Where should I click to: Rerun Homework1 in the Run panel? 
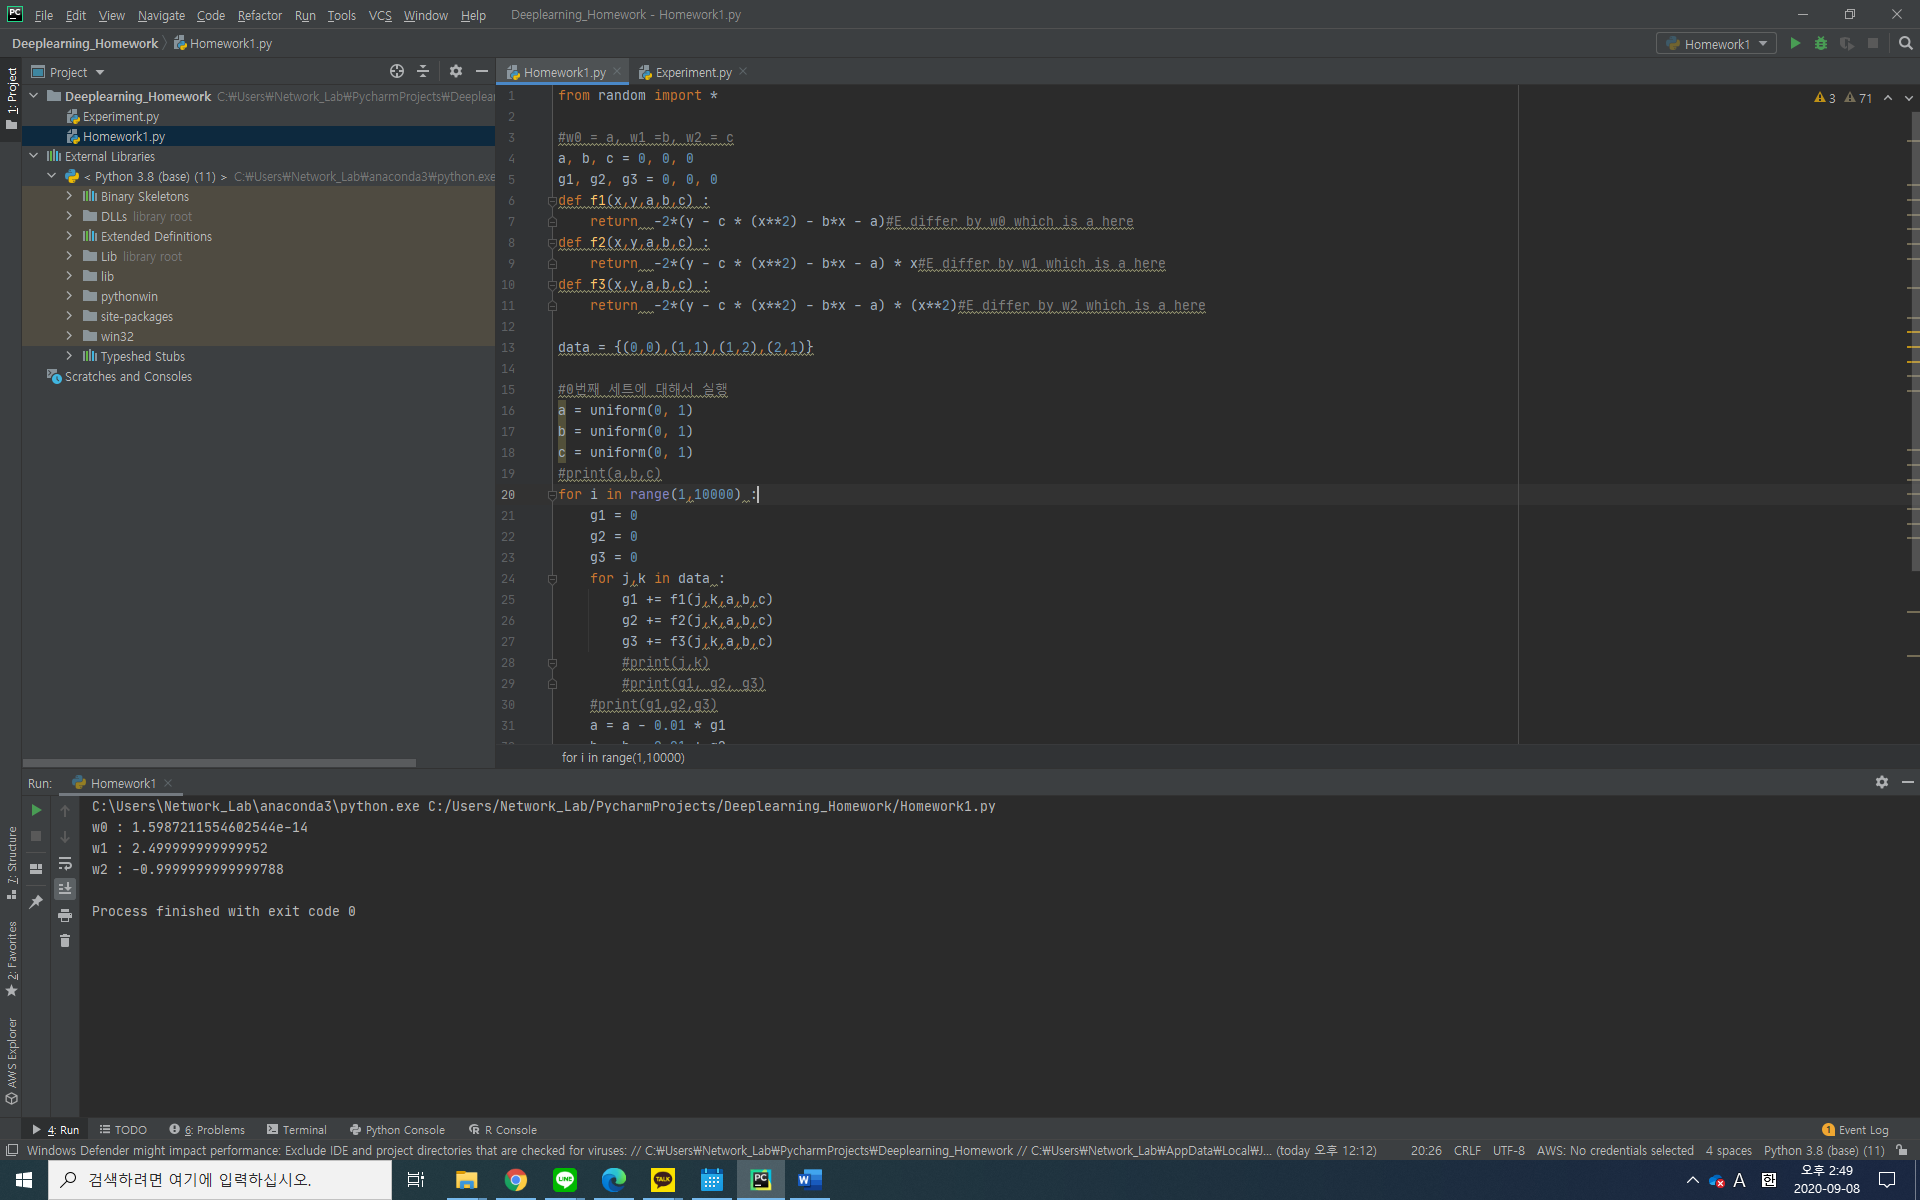point(36,810)
